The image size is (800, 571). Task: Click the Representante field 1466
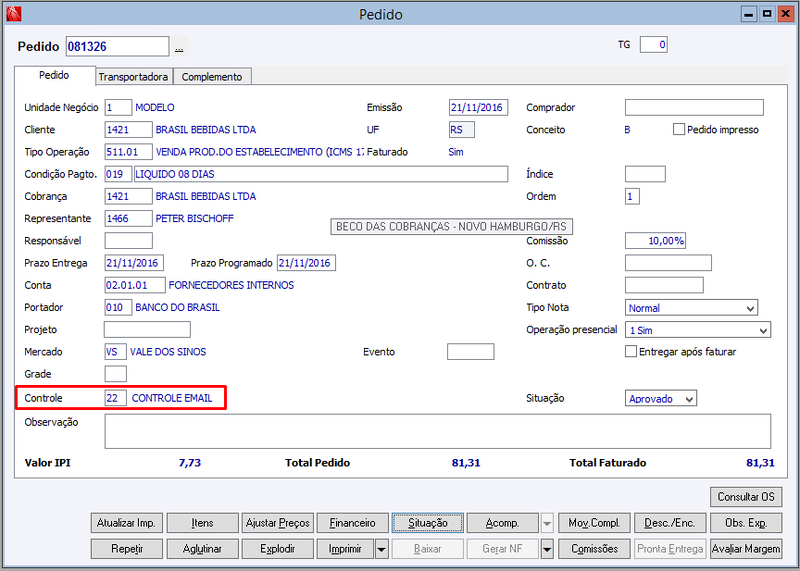tap(128, 218)
